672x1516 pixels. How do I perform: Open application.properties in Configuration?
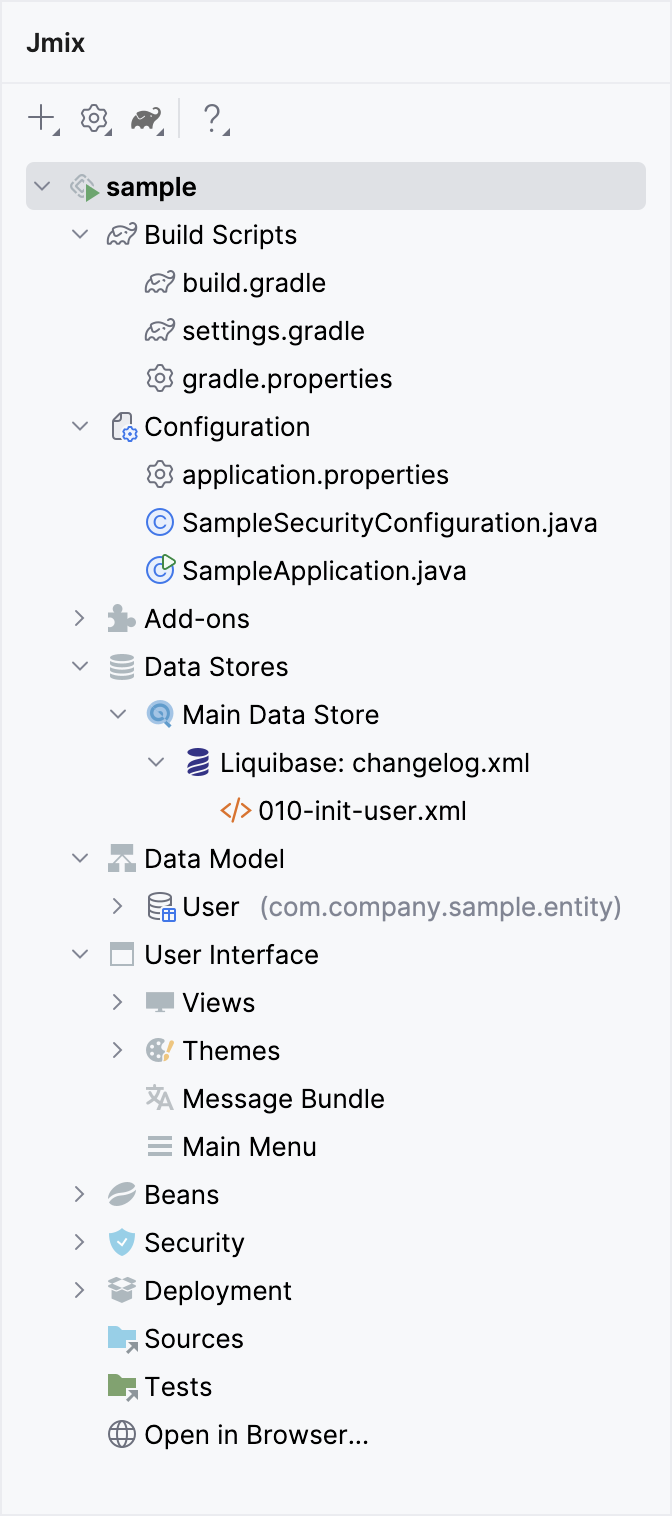click(x=315, y=475)
